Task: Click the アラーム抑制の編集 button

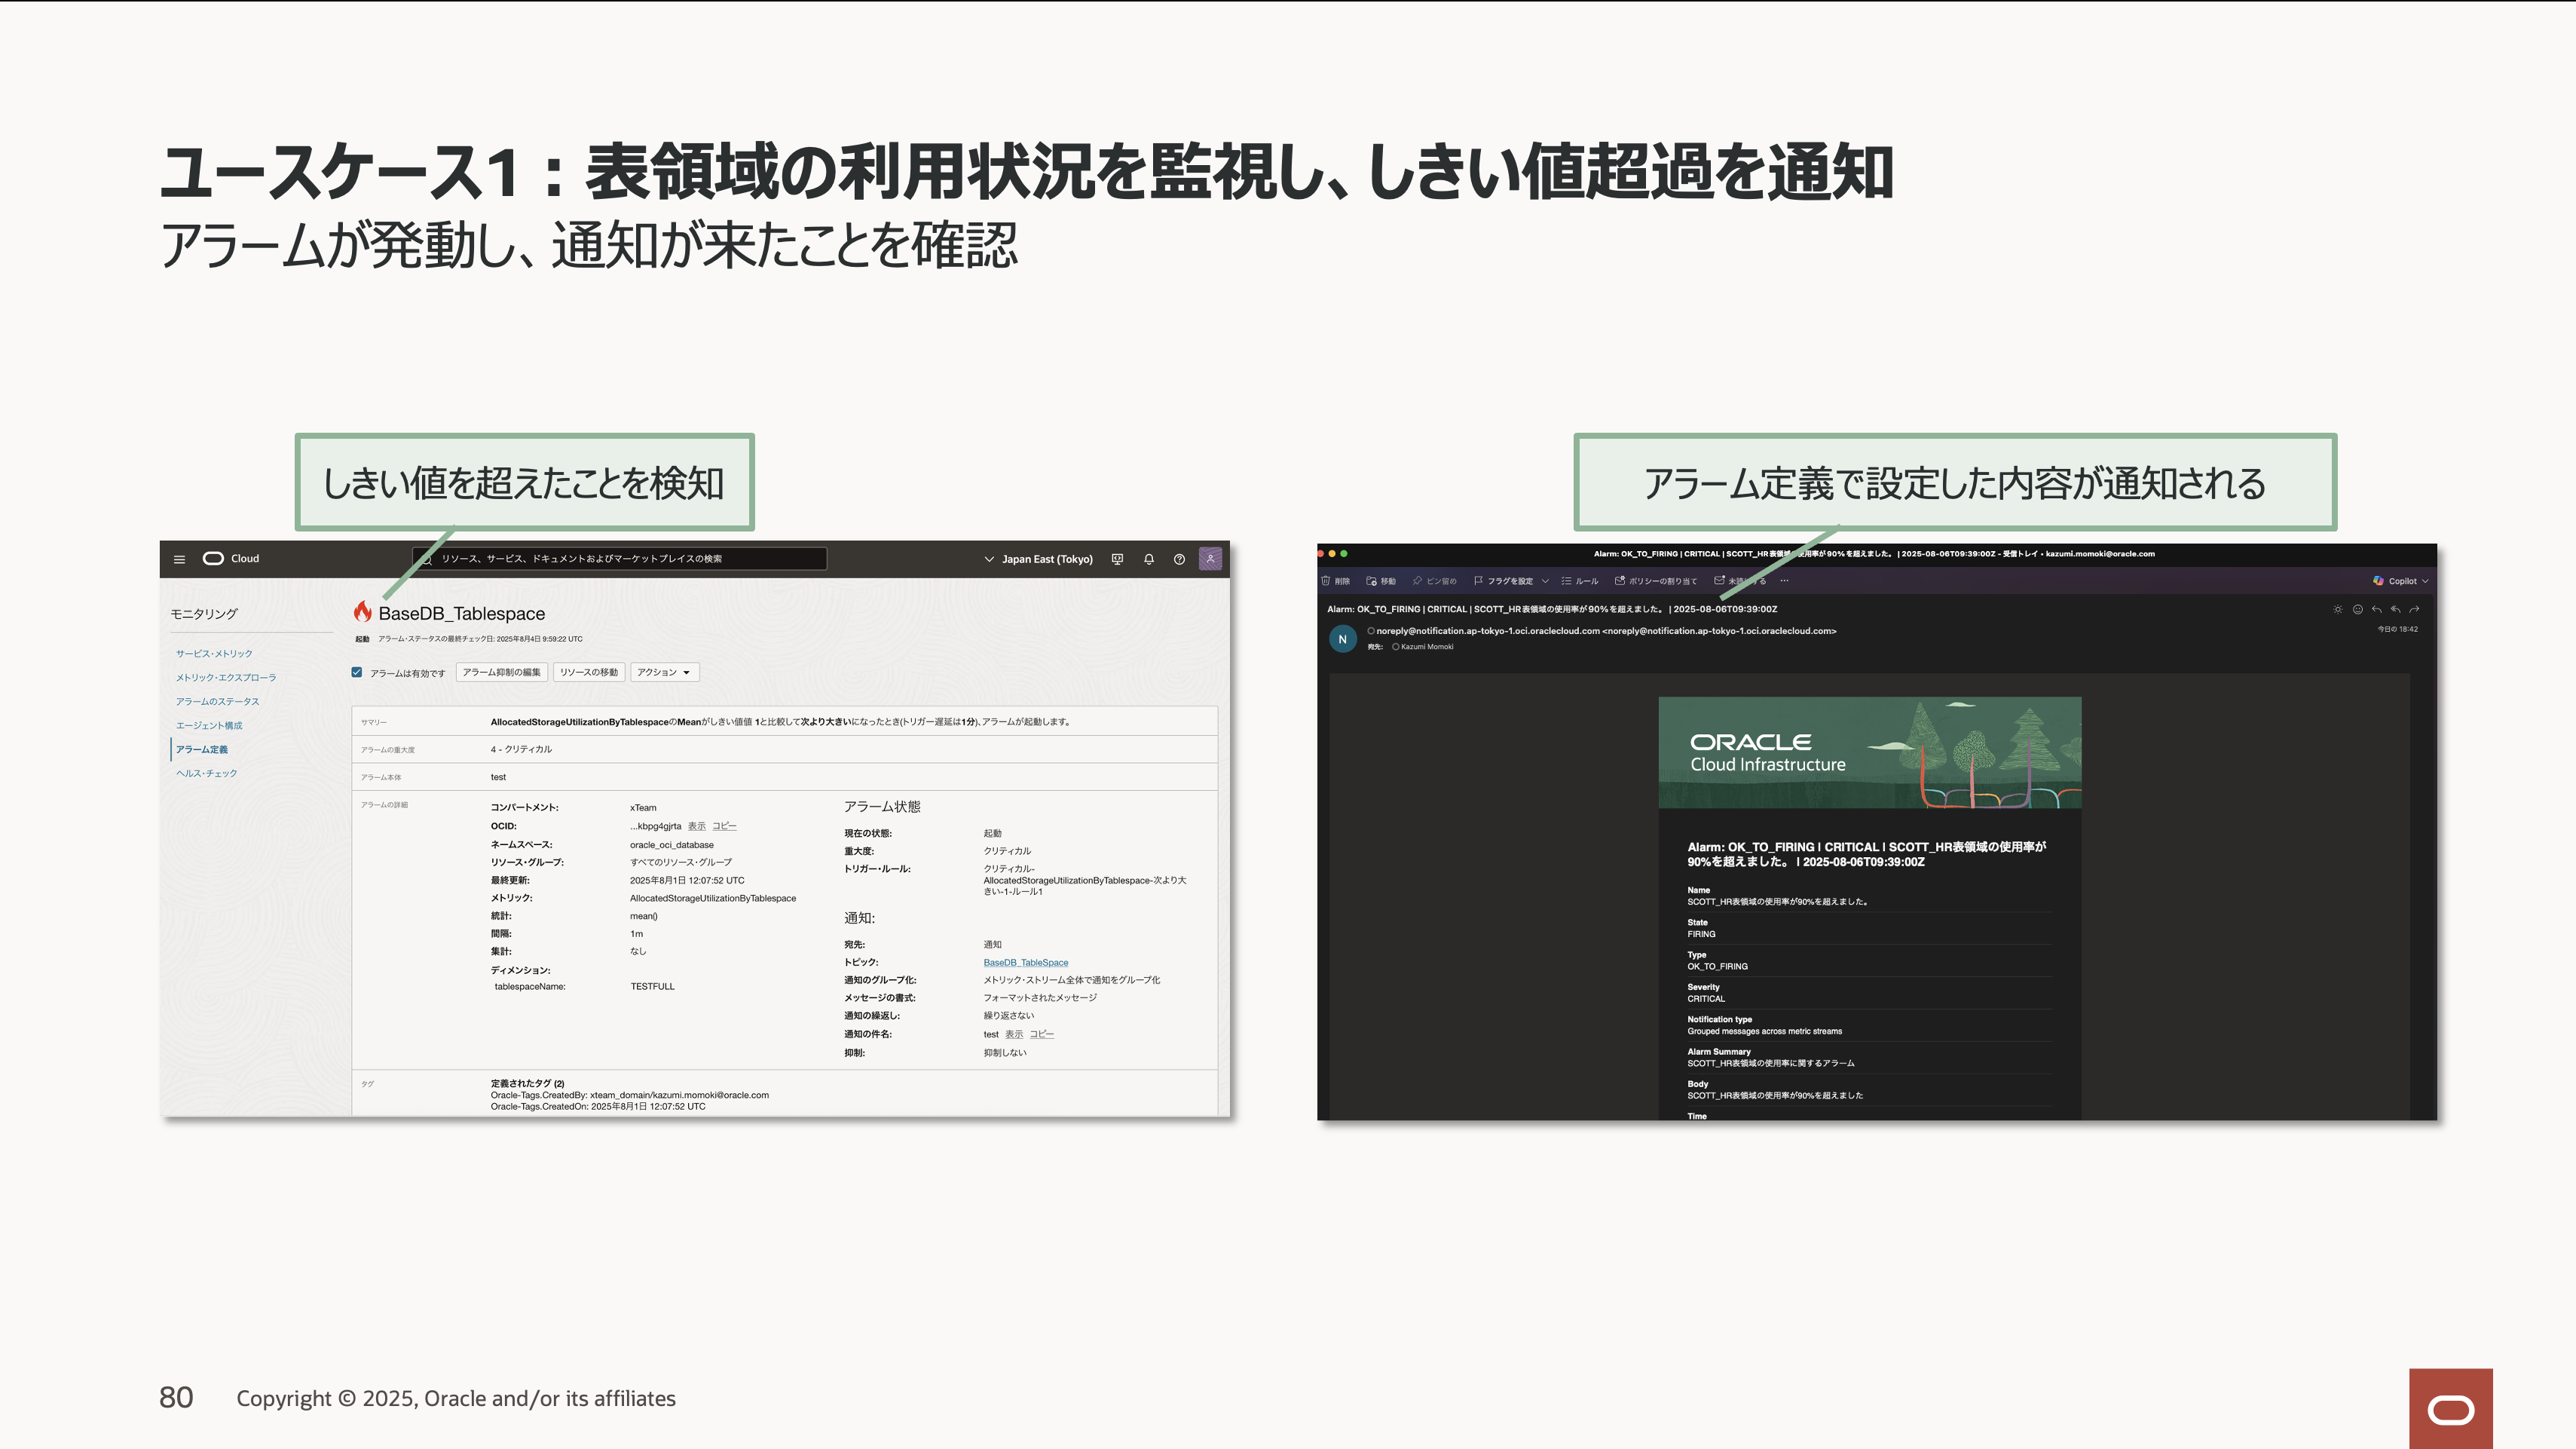Action: 501,672
